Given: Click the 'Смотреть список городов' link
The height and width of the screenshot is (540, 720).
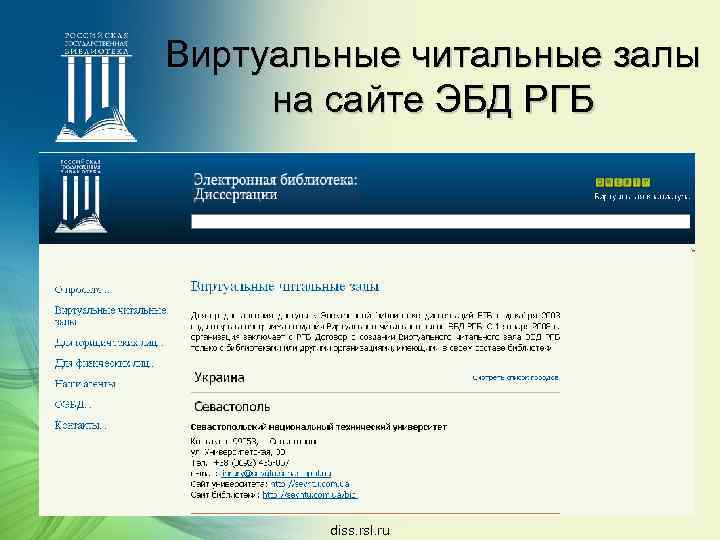Looking at the screenshot, I should [x=516, y=378].
